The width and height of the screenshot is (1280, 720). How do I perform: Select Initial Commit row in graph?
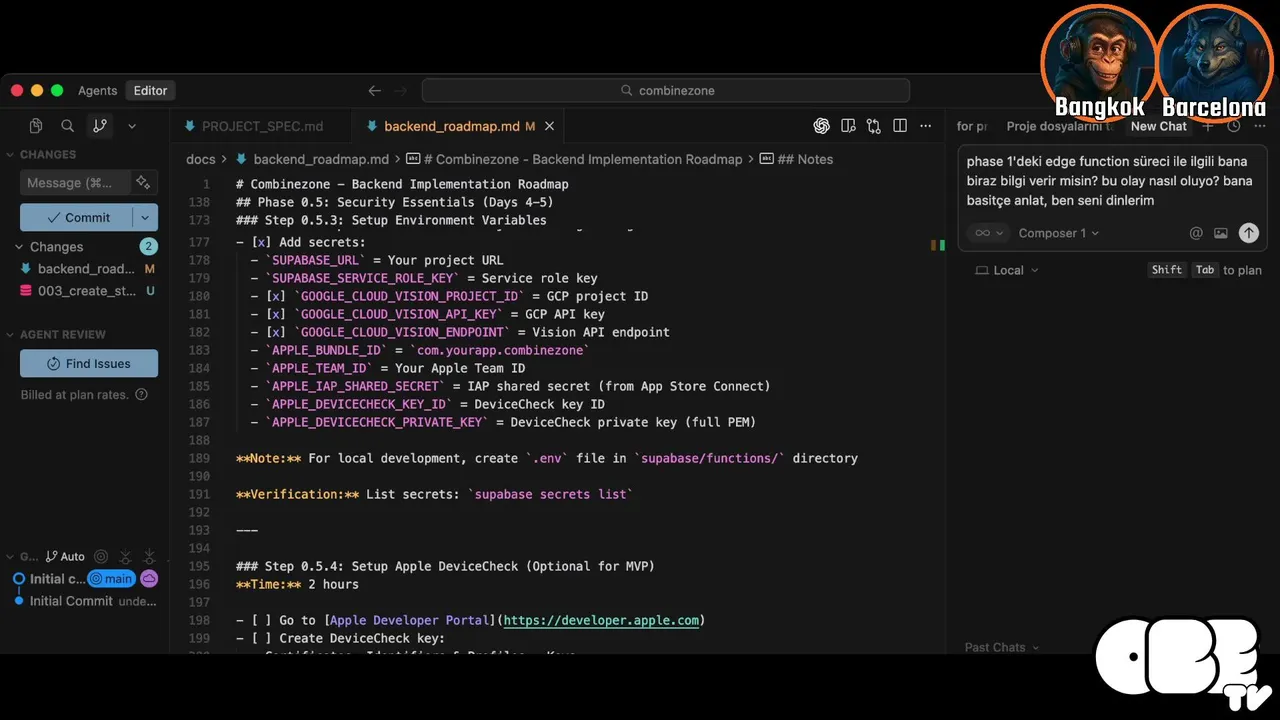coord(85,601)
